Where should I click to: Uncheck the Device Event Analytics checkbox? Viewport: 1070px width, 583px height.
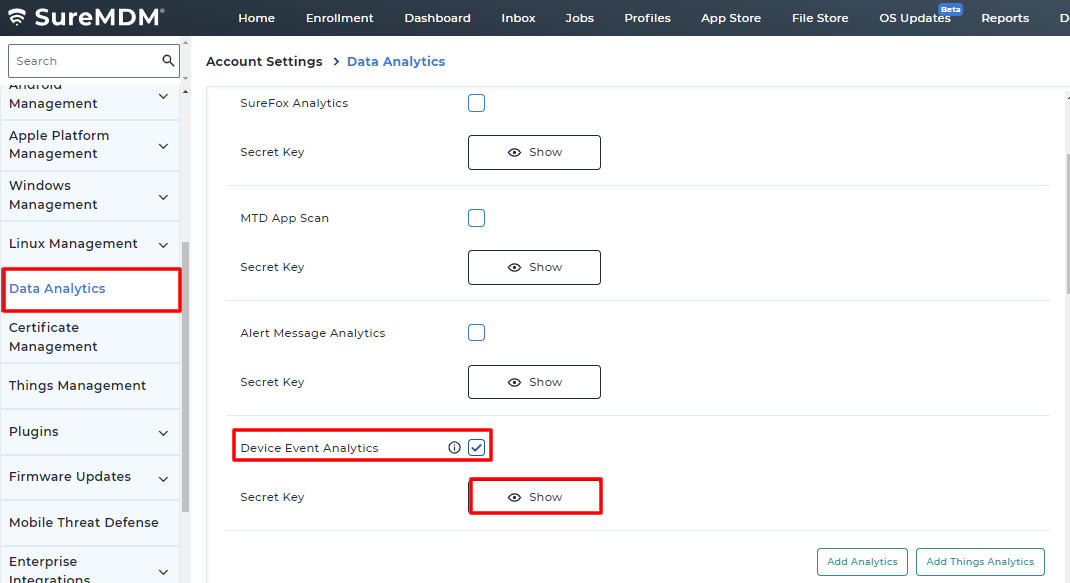point(476,448)
